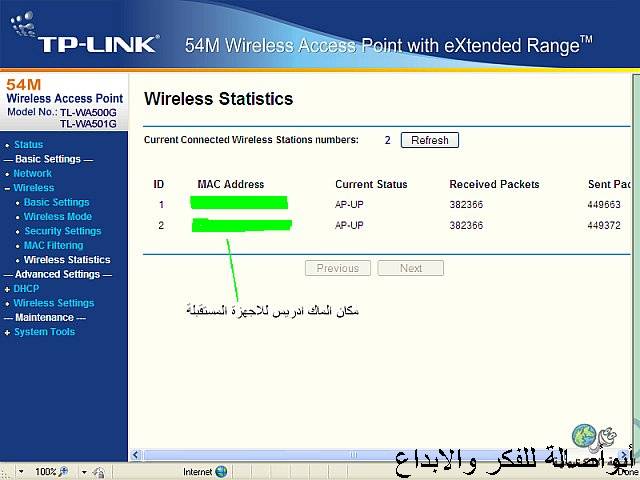Select Wireless Statistics in sidebar

click(x=67, y=260)
